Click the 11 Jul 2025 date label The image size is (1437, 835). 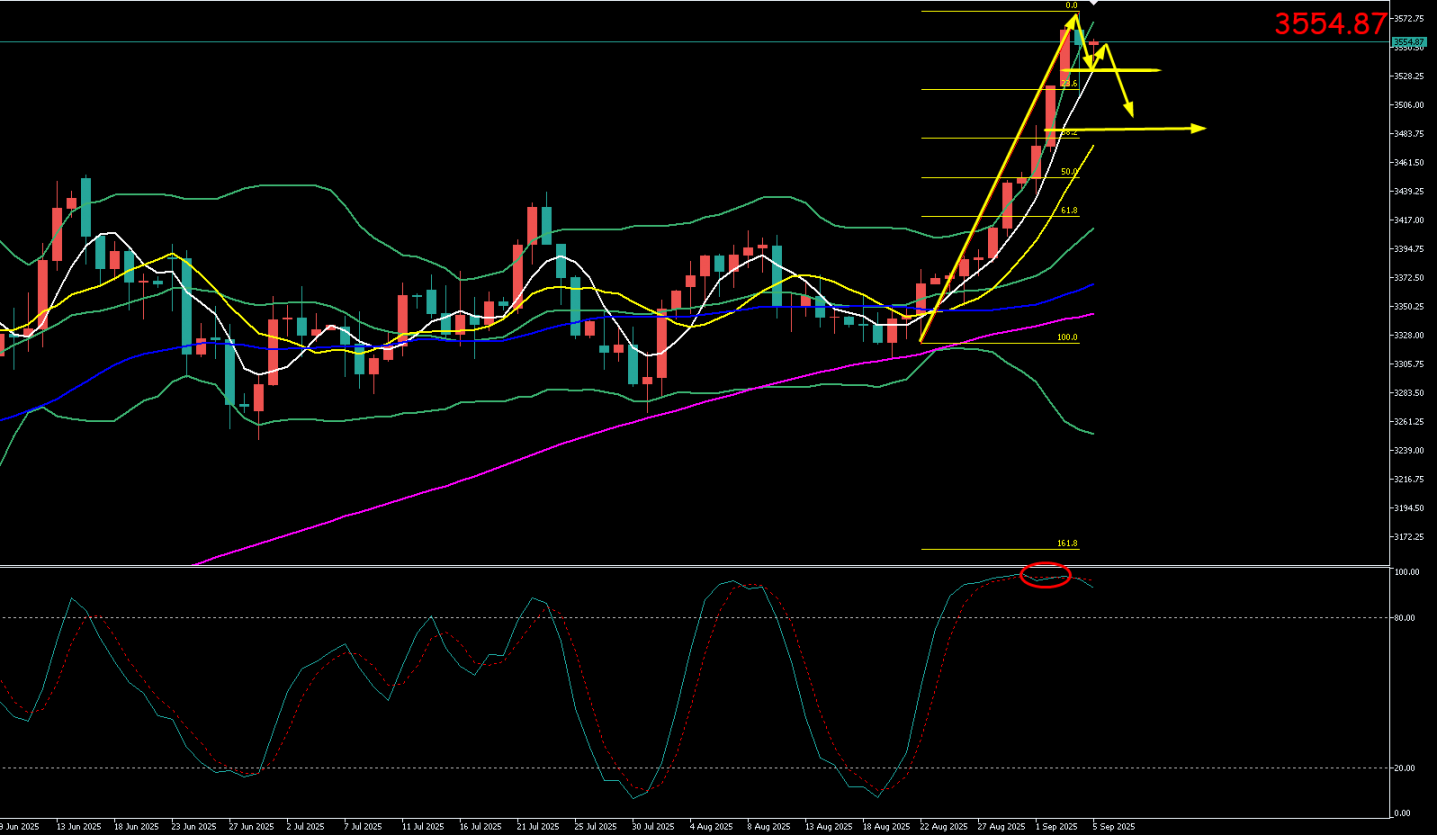(x=423, y=827)
